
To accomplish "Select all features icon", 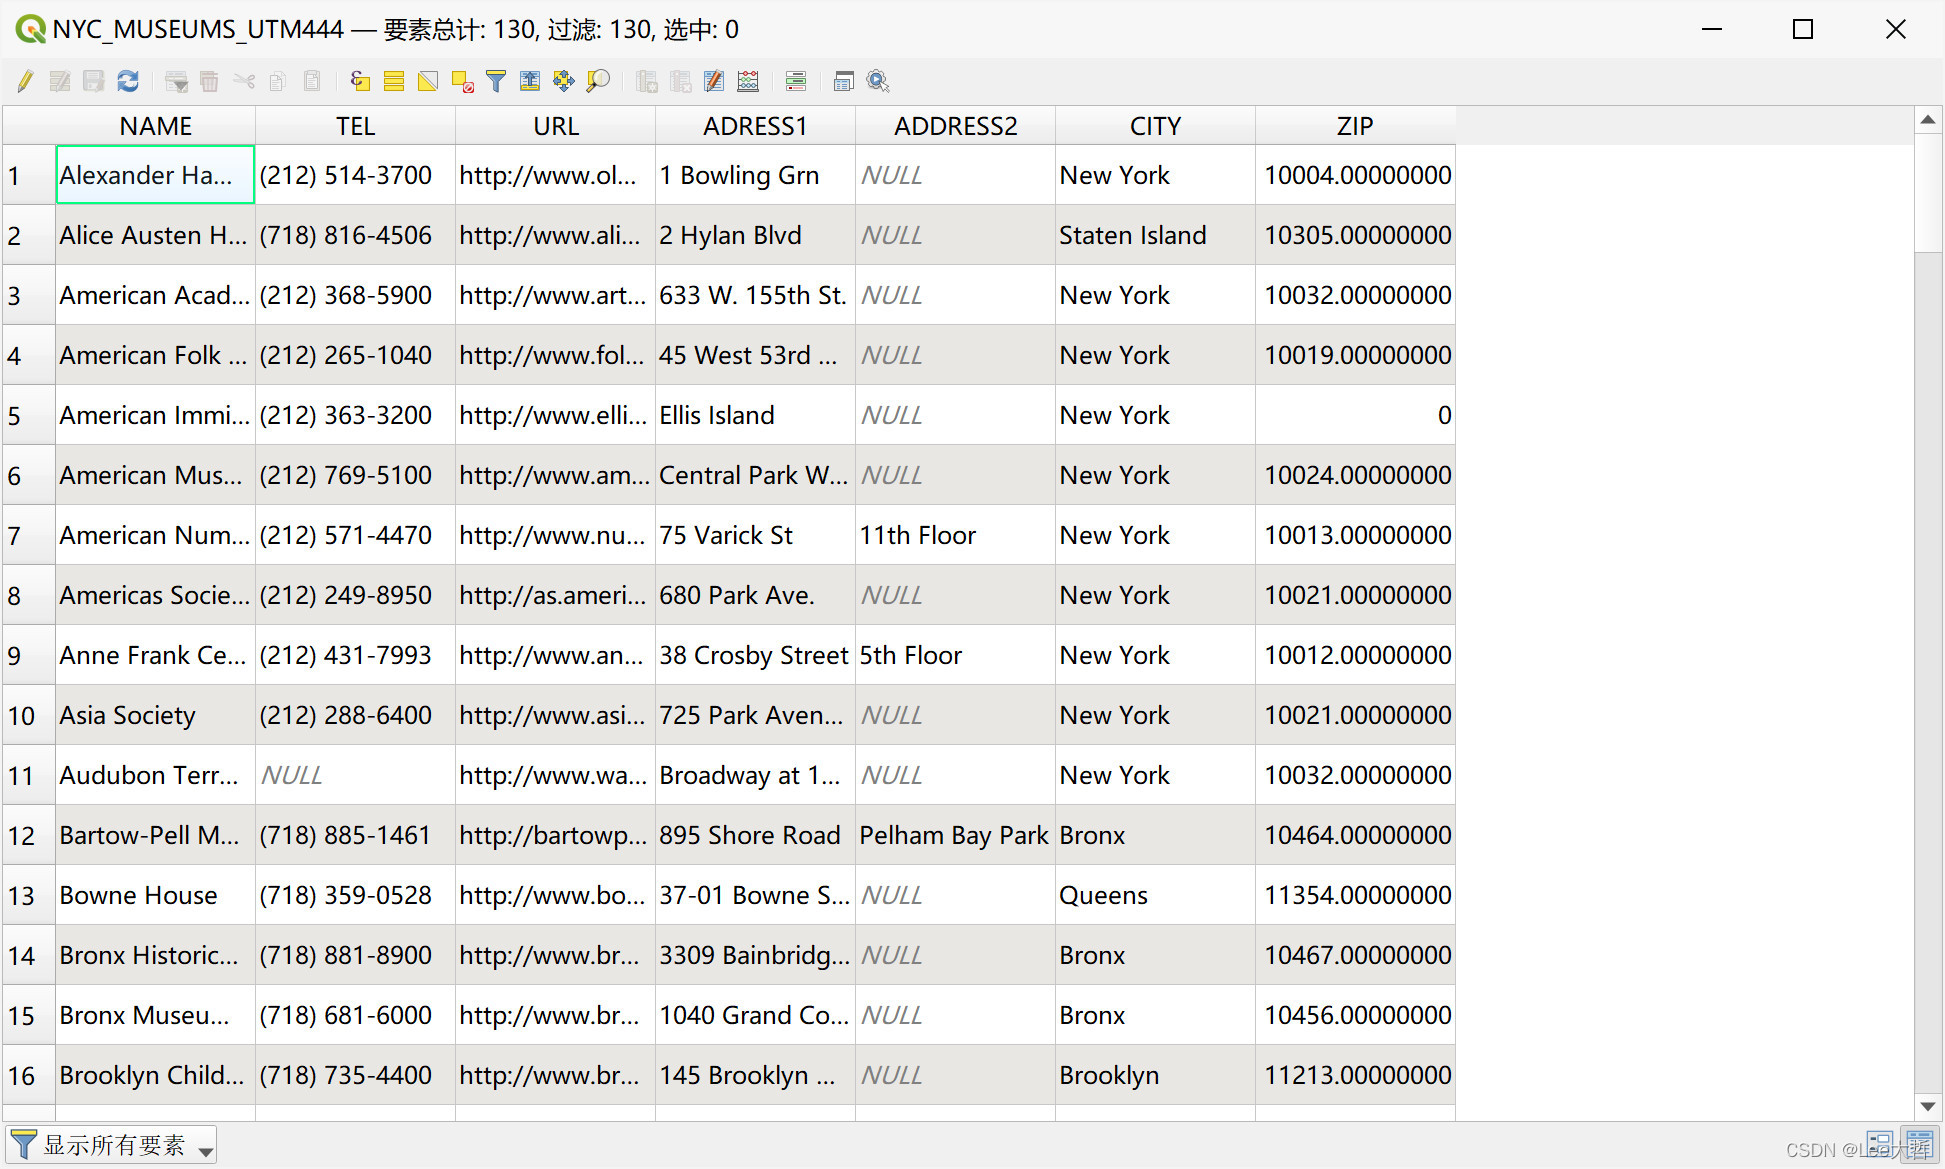I will click(x=394, y=81).
